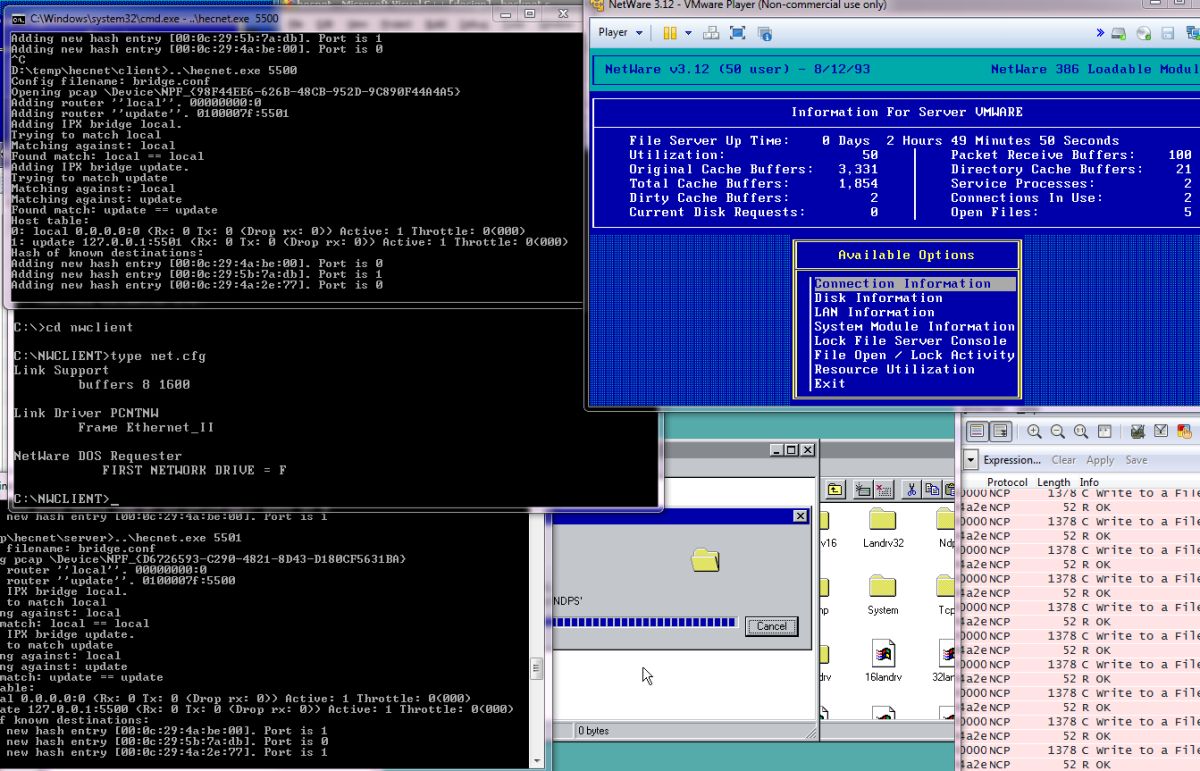Open Wireshark capture filters icon
The height and width of the screenshot is (771, 1200).
(1138, 431)
